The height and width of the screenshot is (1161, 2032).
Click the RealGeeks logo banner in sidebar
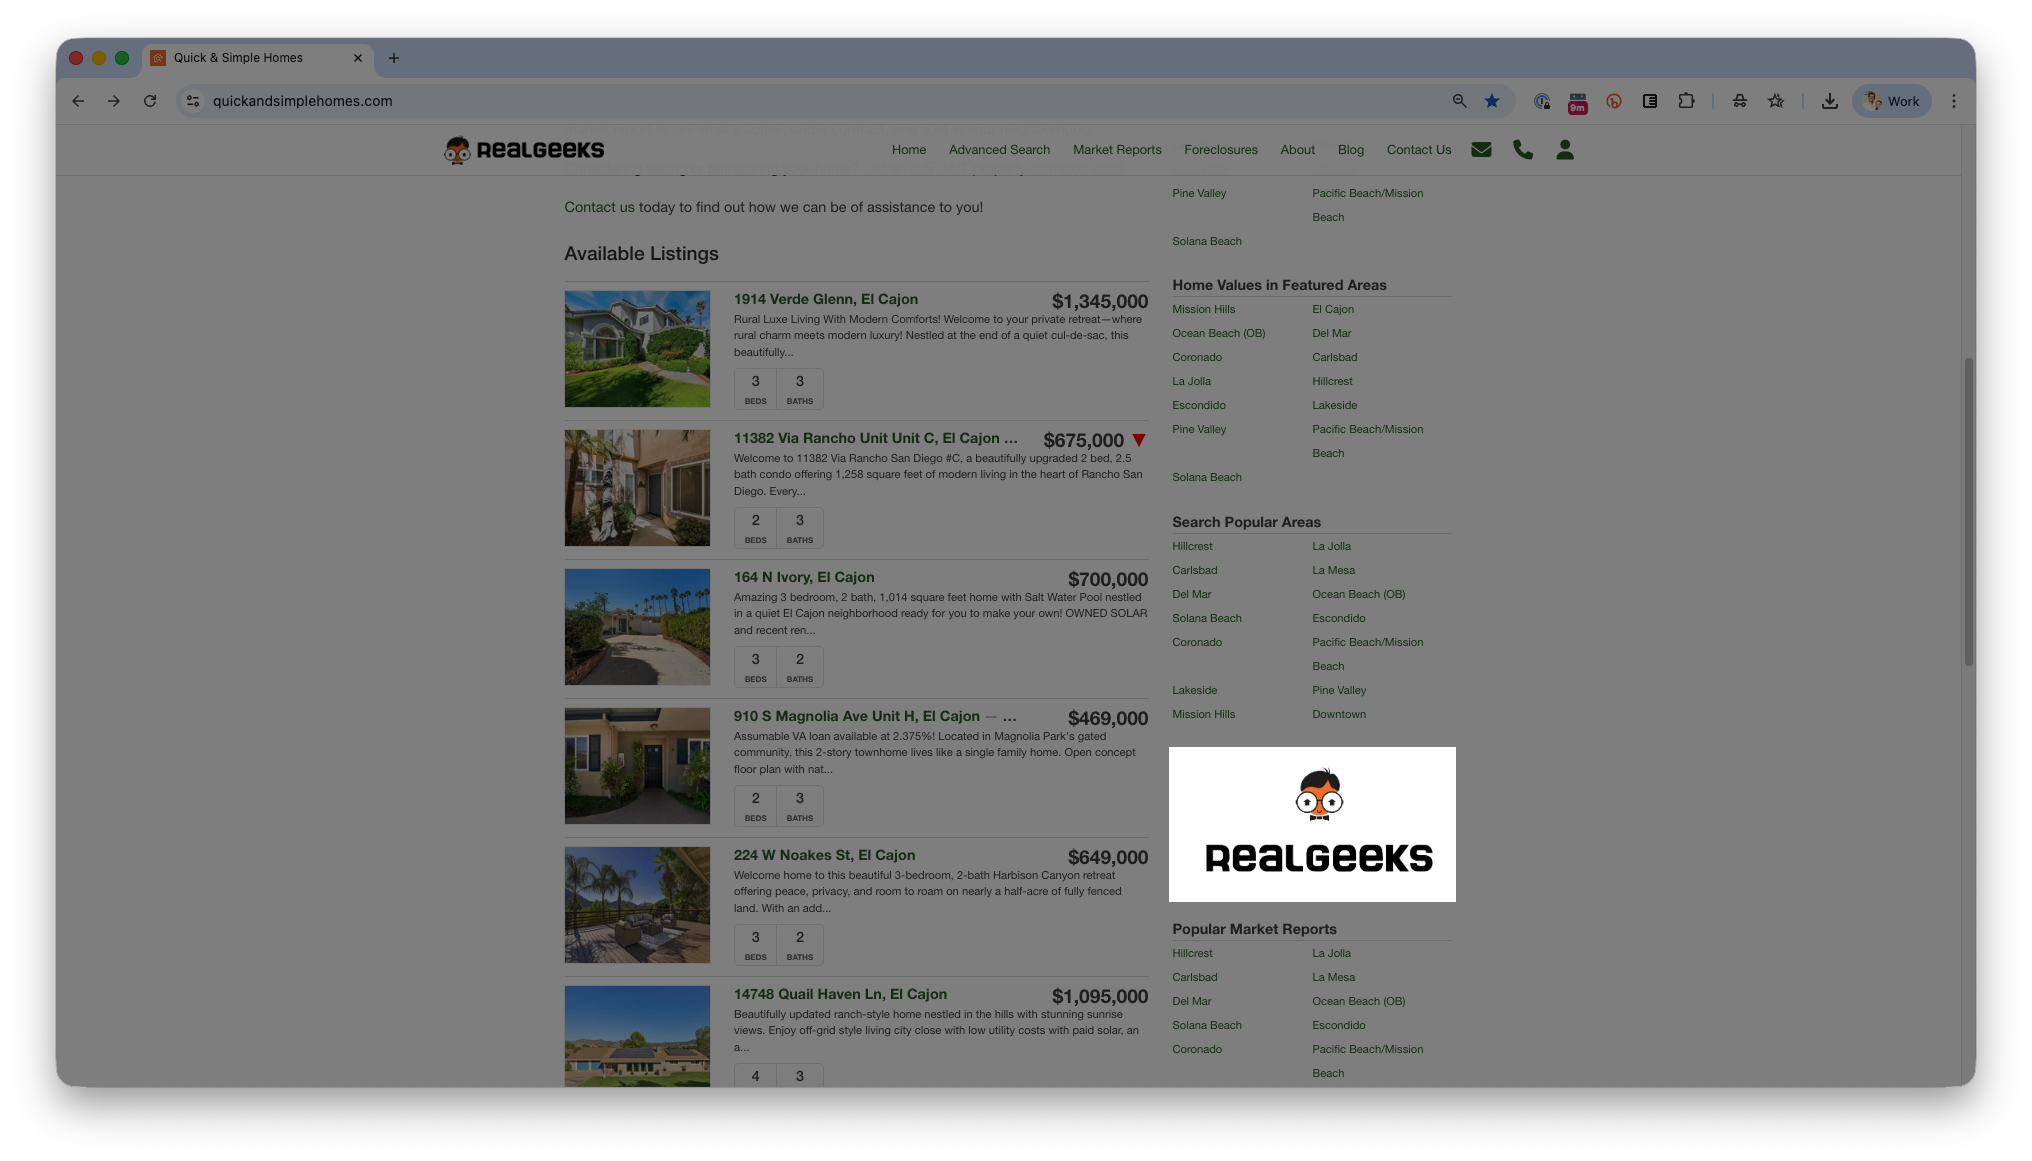1312,824
